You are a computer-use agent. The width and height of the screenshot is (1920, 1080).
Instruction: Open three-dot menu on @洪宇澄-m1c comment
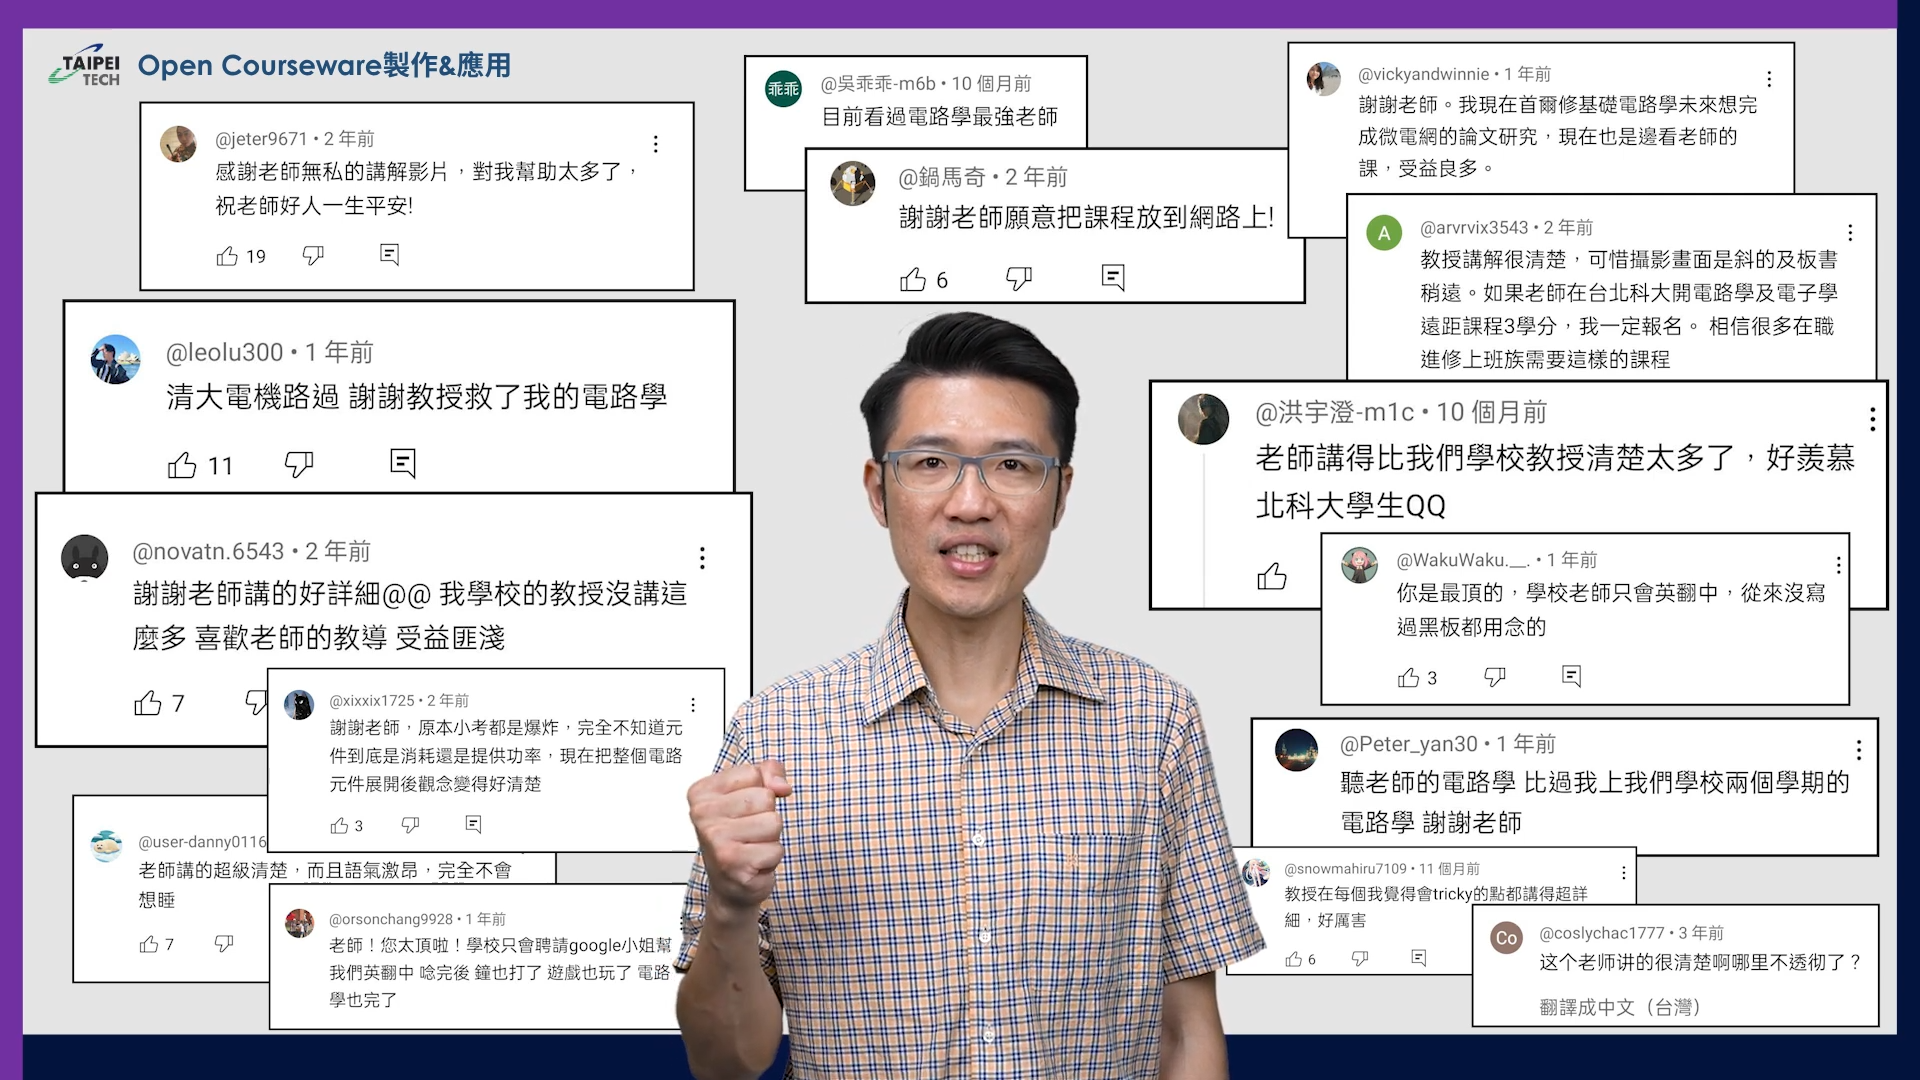(1872, 419)
